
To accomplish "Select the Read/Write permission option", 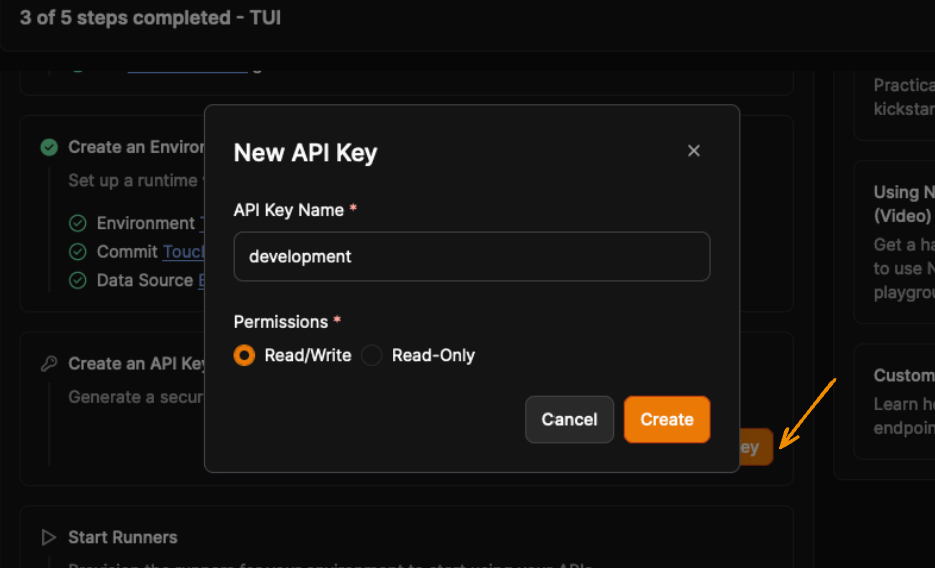I will pos(244,356).
